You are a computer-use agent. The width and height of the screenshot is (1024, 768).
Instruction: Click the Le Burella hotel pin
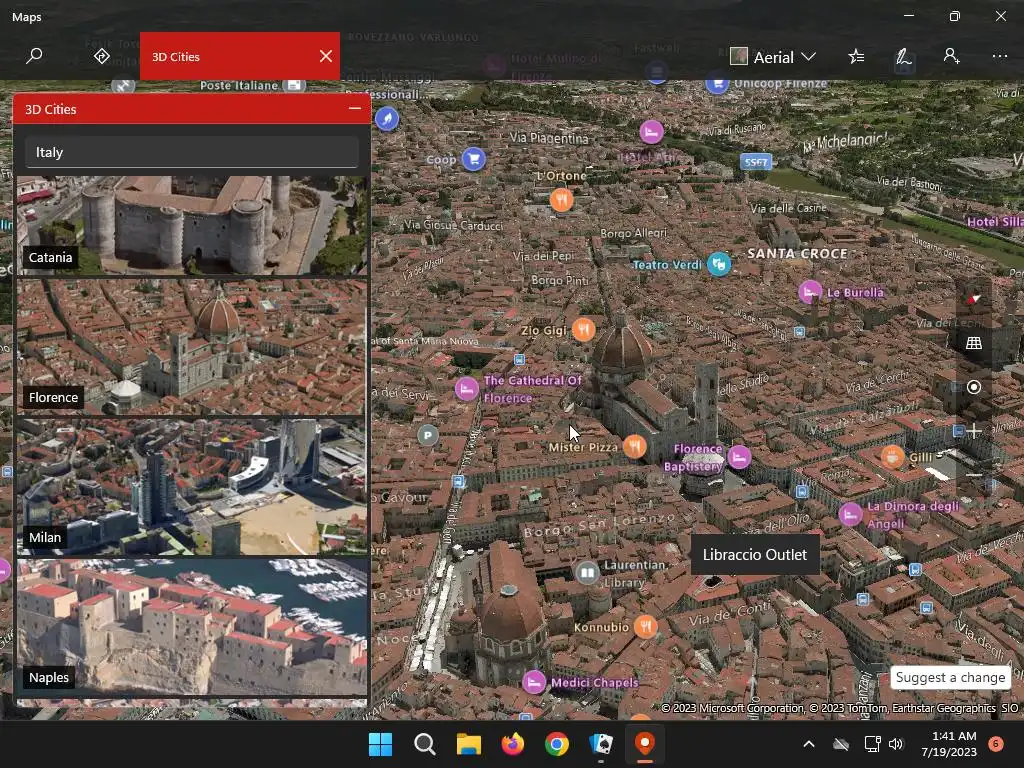[x=810, y=291]
